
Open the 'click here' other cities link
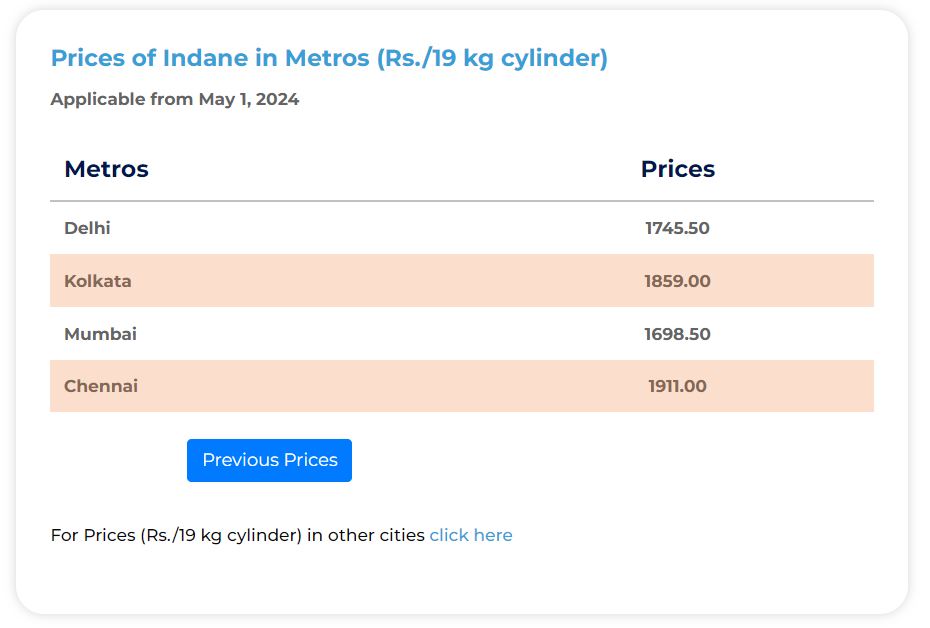(x=470, y=535)
